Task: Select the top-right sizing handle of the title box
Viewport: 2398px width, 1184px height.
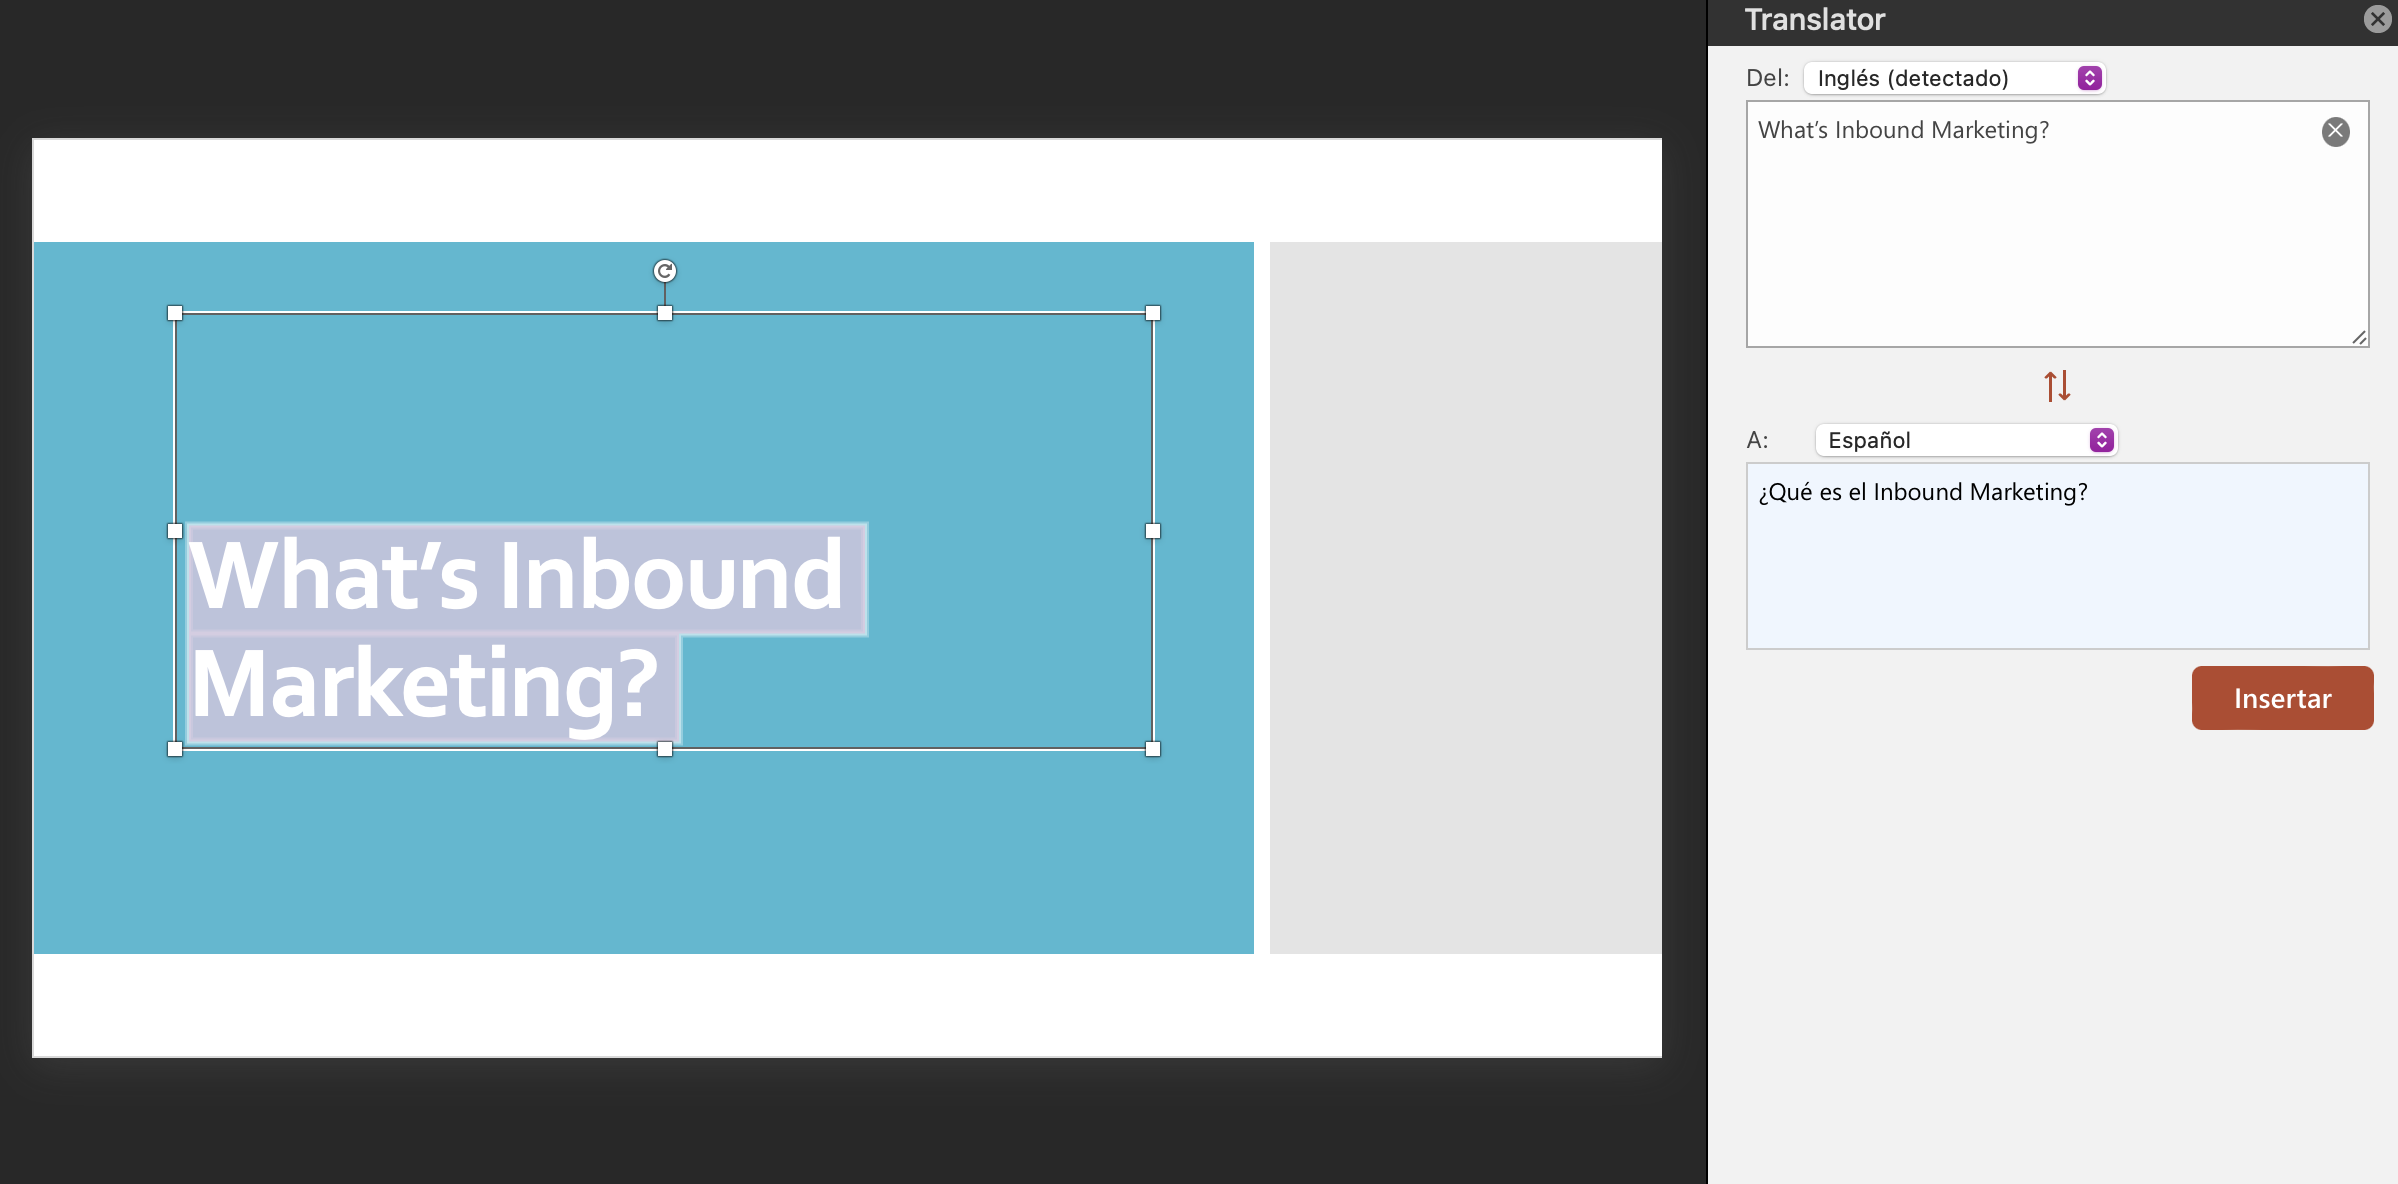Action: (1153, 313)
